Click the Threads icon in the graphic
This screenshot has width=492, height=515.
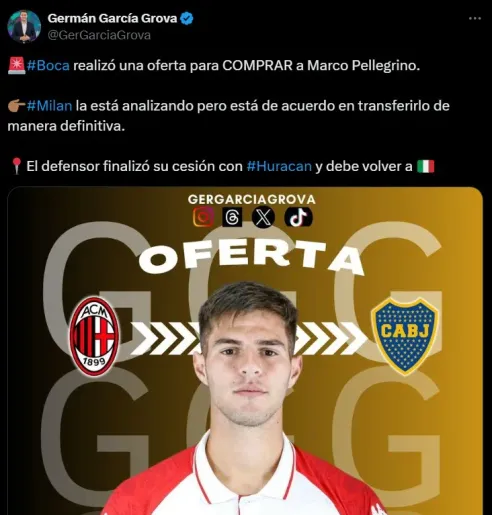click(x=232, y=217)
